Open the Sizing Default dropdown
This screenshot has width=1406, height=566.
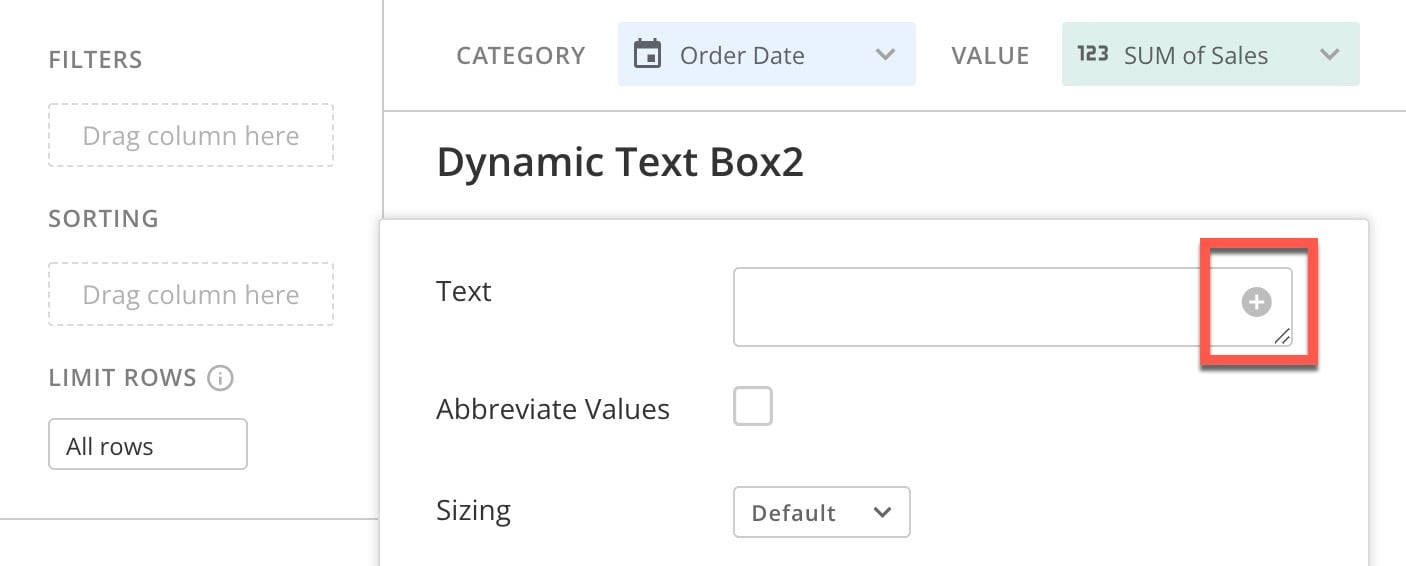tap(821, 512)
